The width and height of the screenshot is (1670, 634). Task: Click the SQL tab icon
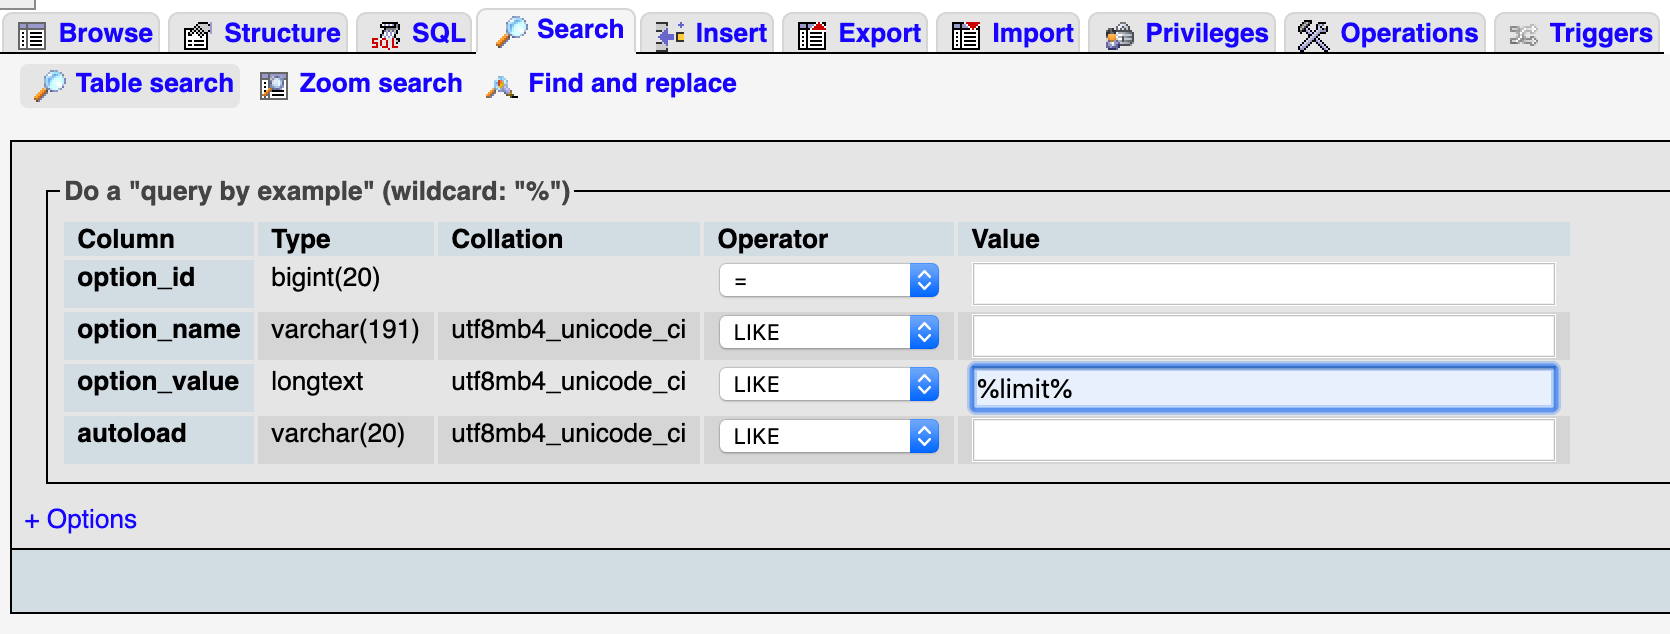pos(385,36)
